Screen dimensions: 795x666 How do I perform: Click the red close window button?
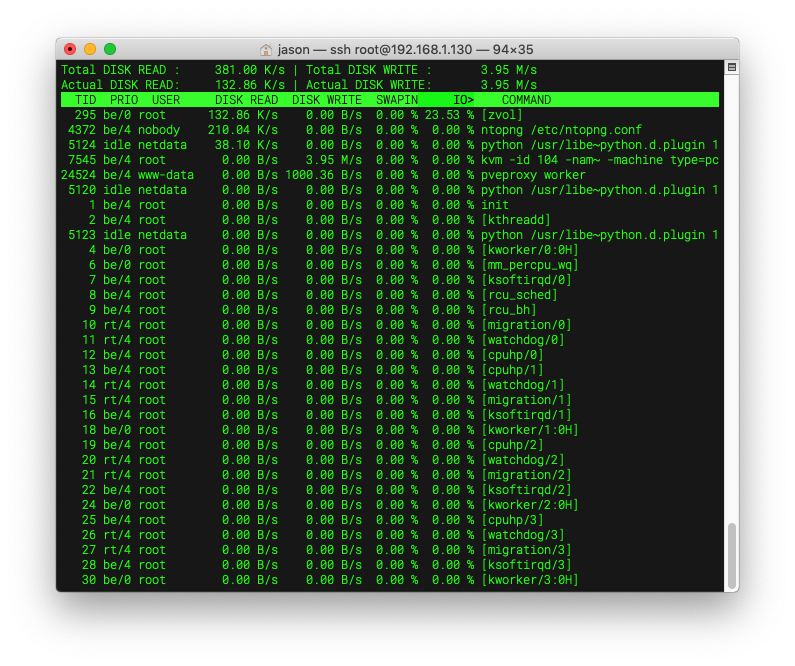tap(70, 49)
